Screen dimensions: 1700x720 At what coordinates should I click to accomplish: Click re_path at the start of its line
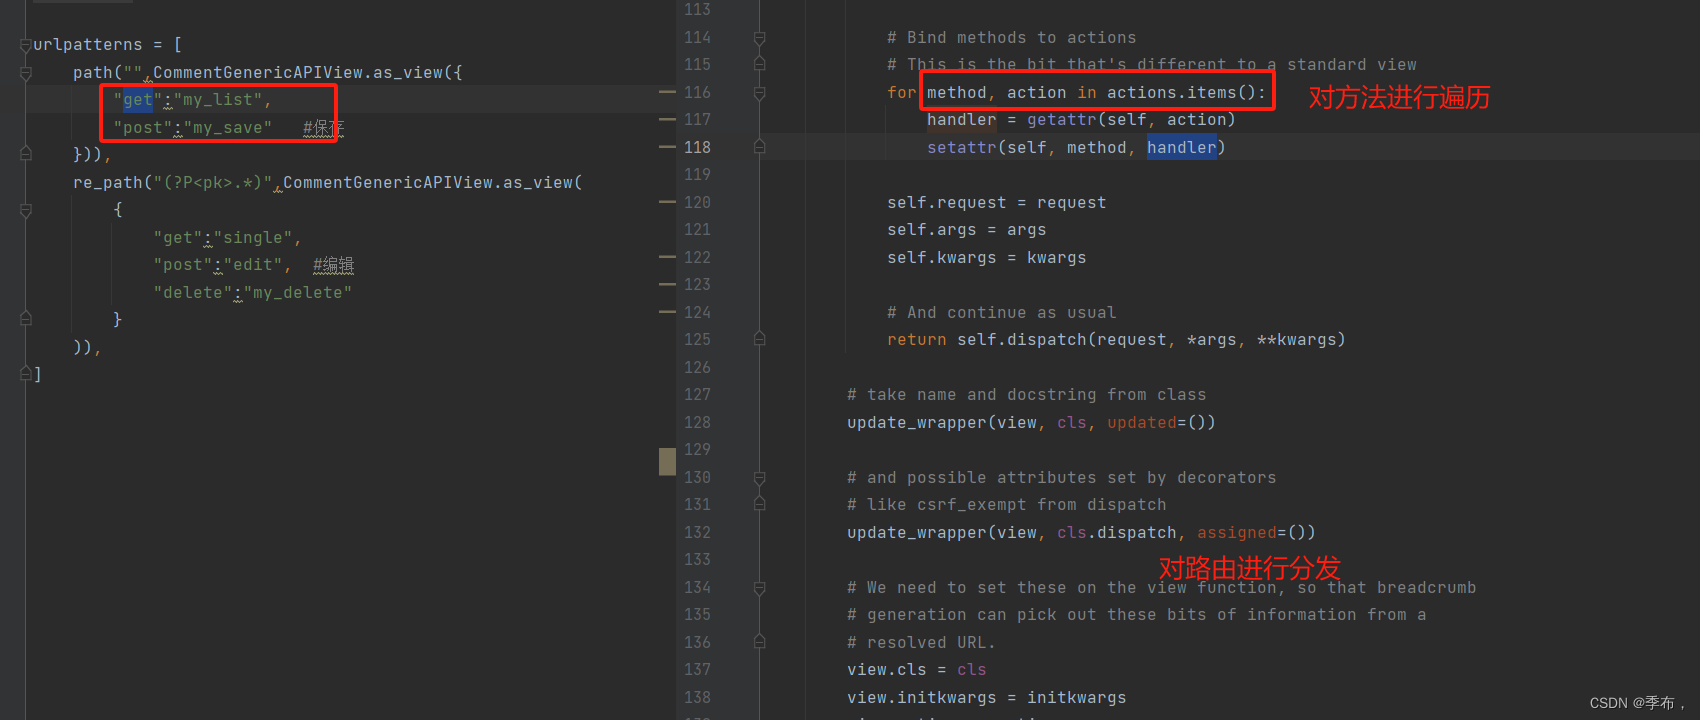(108, 183)
